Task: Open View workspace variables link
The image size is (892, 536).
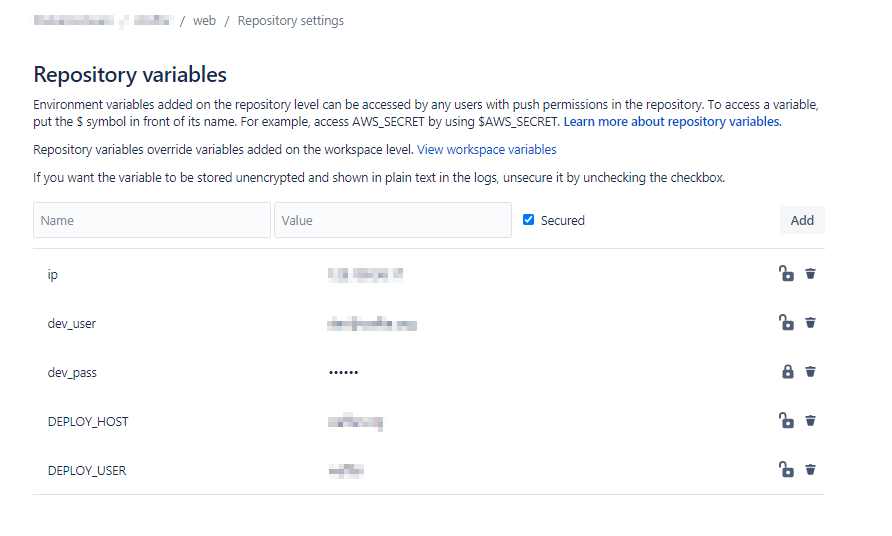Action: coord(486,150)
